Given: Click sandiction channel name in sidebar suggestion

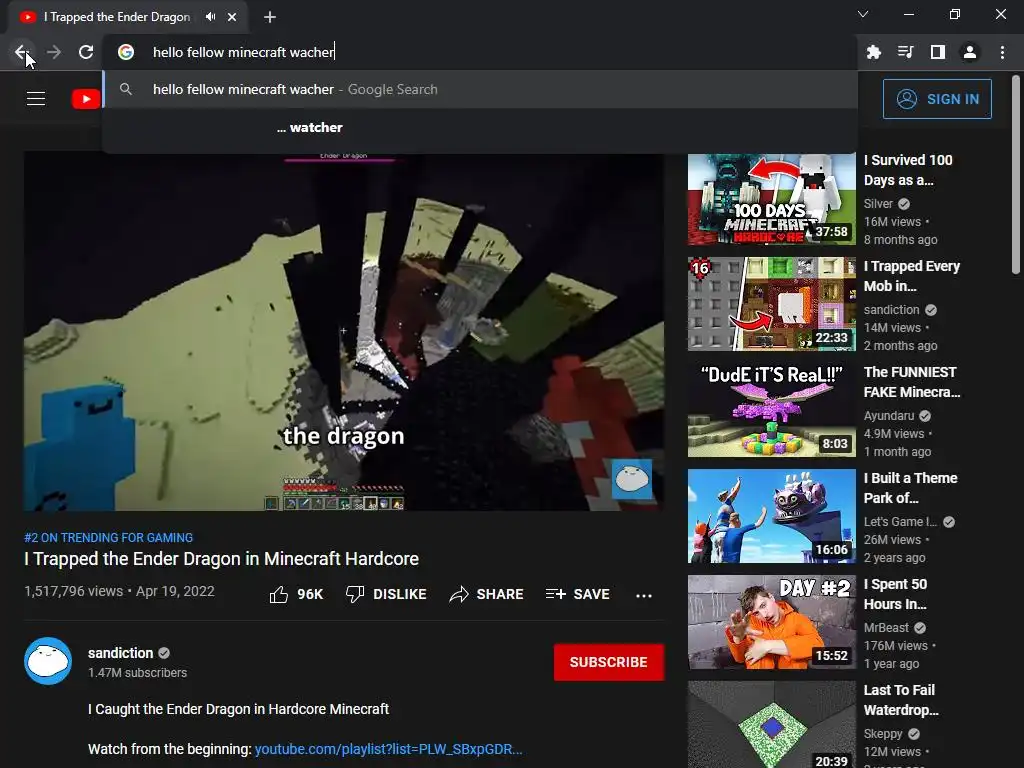Looking at the screenshot, I should [891, 310].
